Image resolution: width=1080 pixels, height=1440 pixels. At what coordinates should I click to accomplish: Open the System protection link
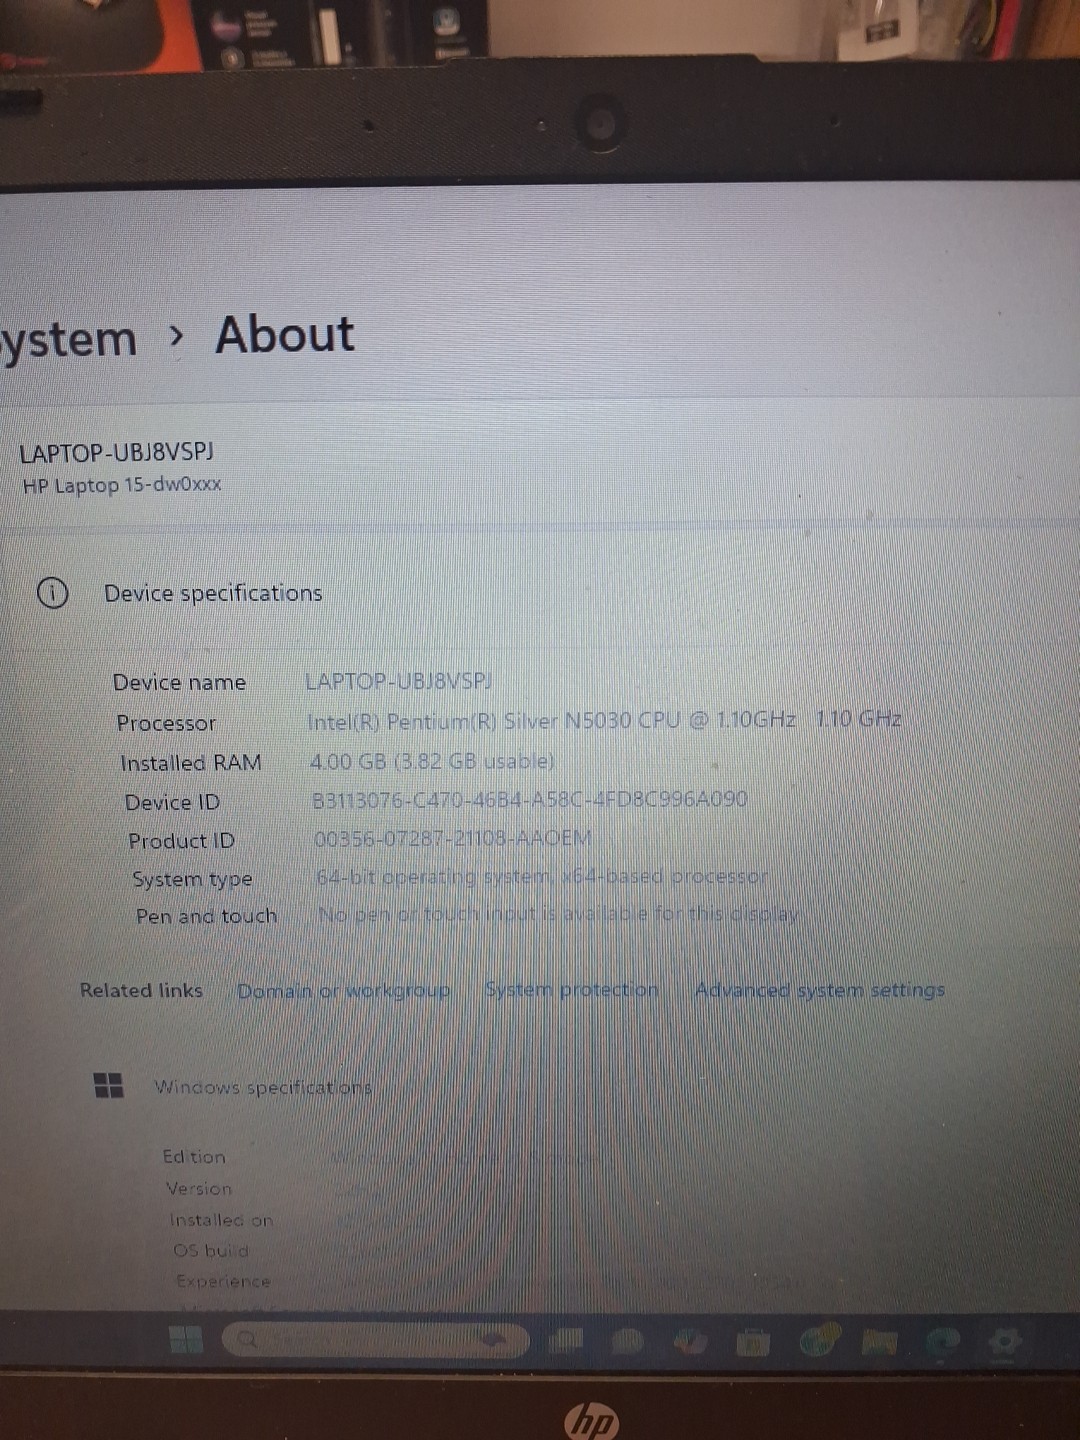point(572,990)
